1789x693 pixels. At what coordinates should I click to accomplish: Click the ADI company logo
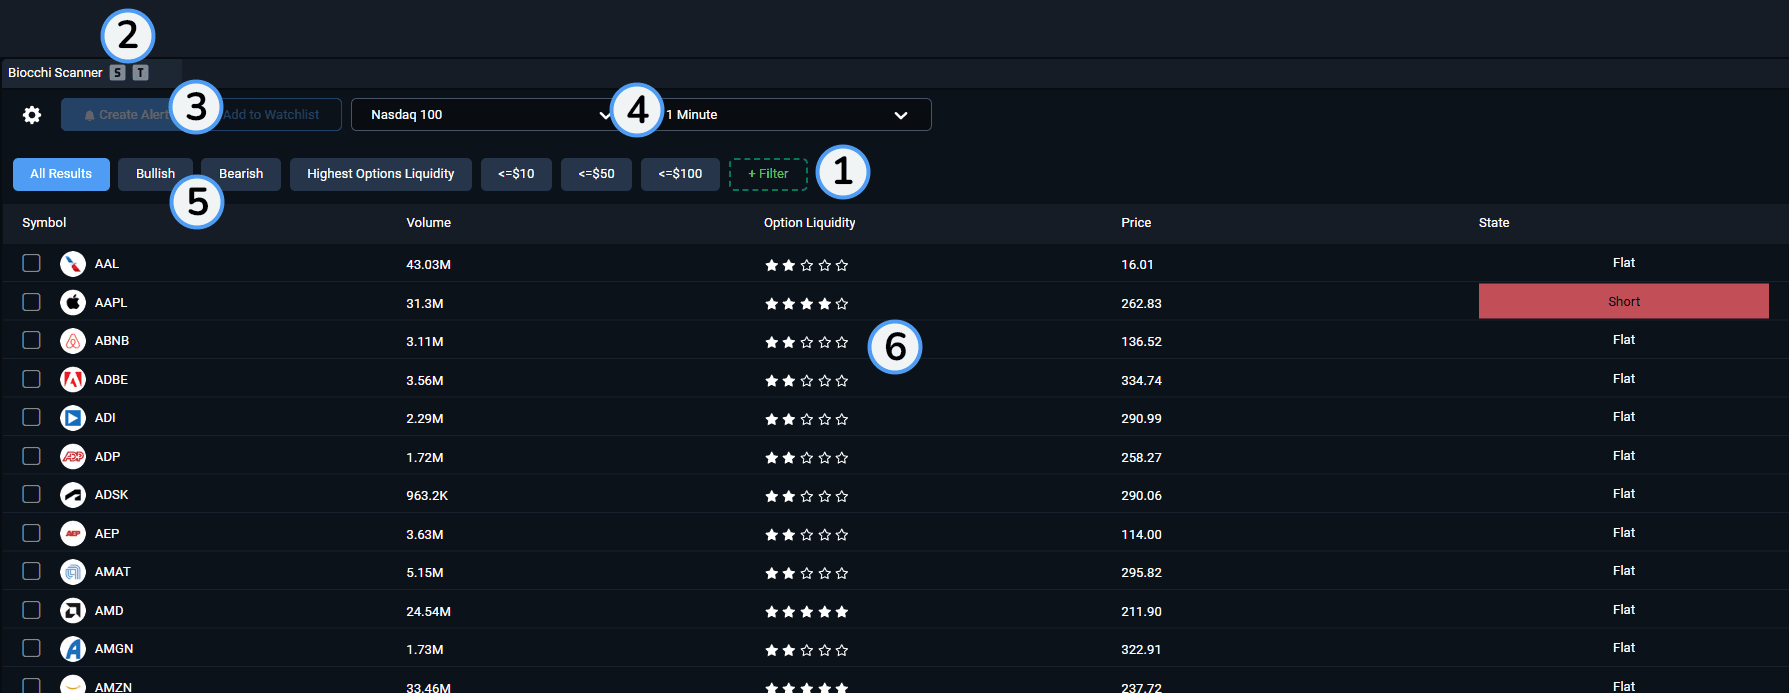pos(73,418)
